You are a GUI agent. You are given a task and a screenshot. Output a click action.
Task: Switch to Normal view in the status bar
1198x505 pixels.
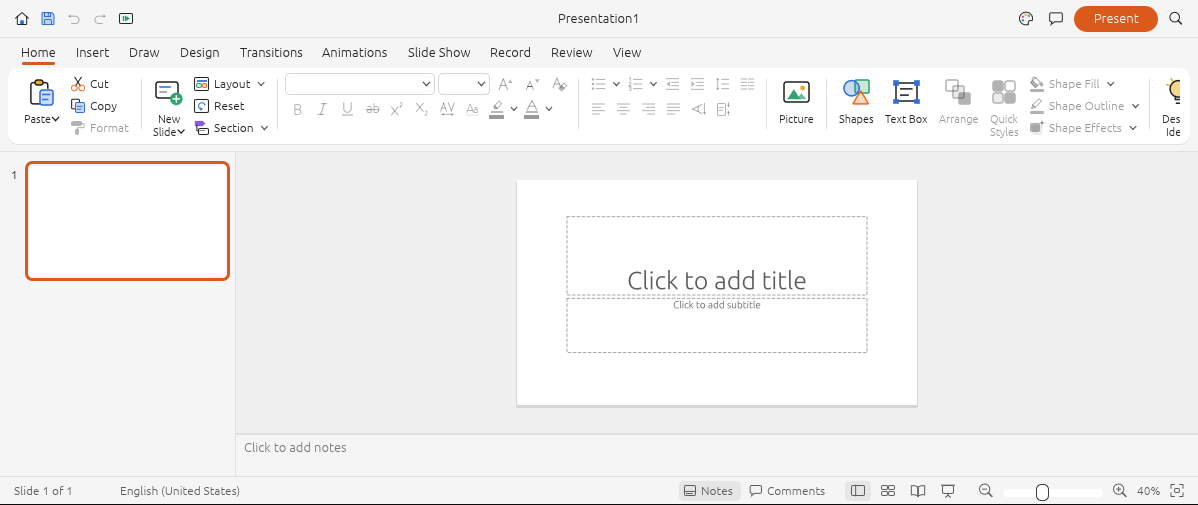pos(858,491)
